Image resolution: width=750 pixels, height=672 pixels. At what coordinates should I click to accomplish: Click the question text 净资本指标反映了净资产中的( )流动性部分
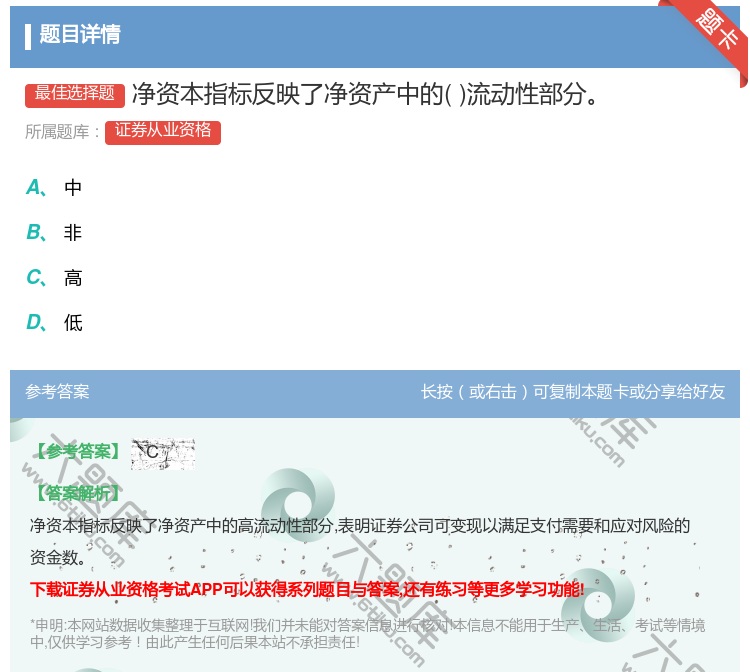[365, 94]
